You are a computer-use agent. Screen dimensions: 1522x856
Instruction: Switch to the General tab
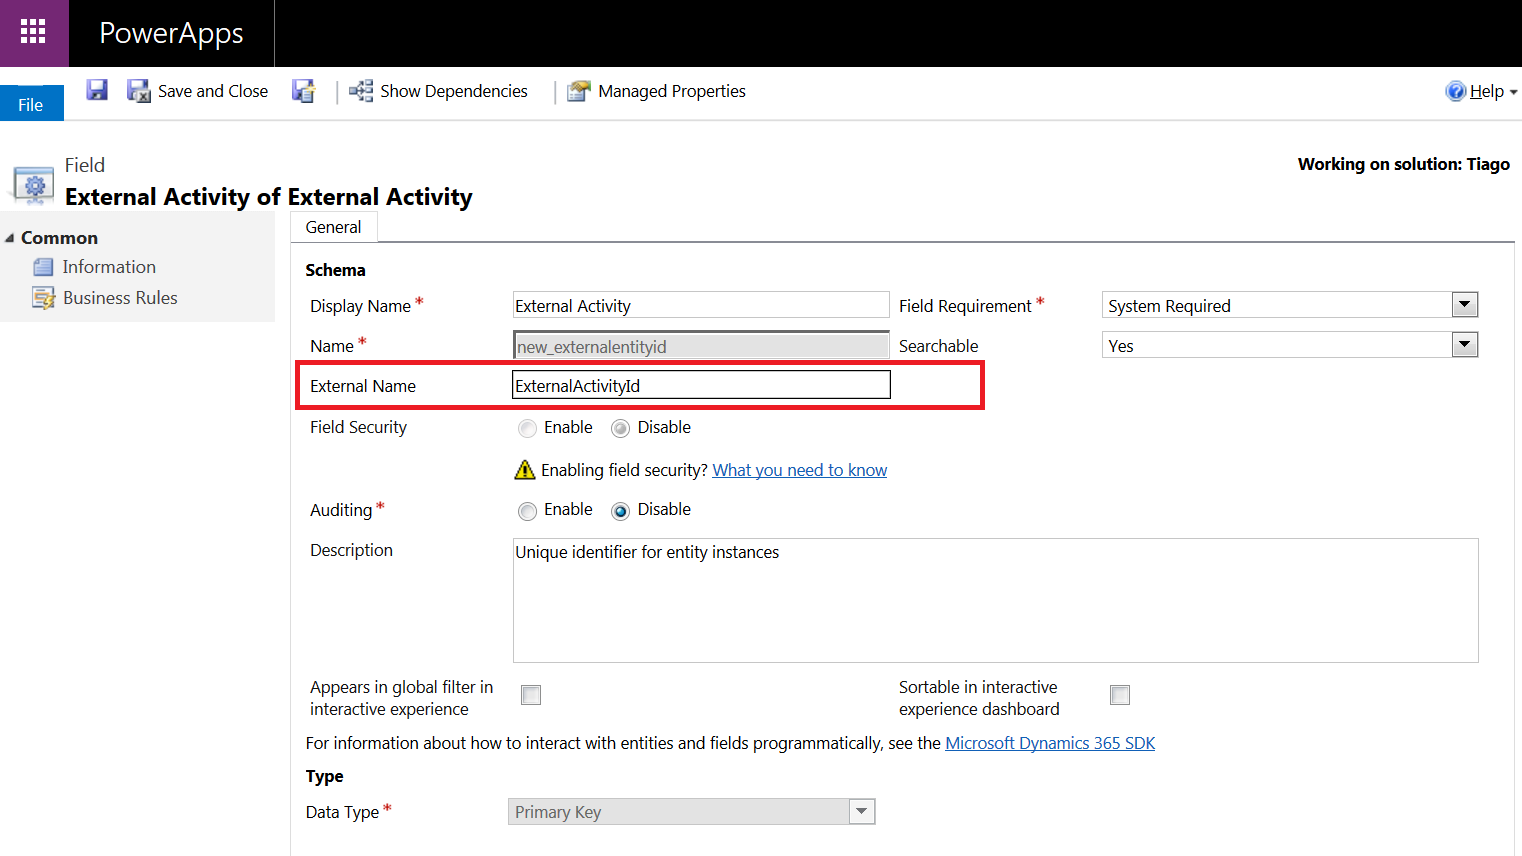[x=333, y=227]
